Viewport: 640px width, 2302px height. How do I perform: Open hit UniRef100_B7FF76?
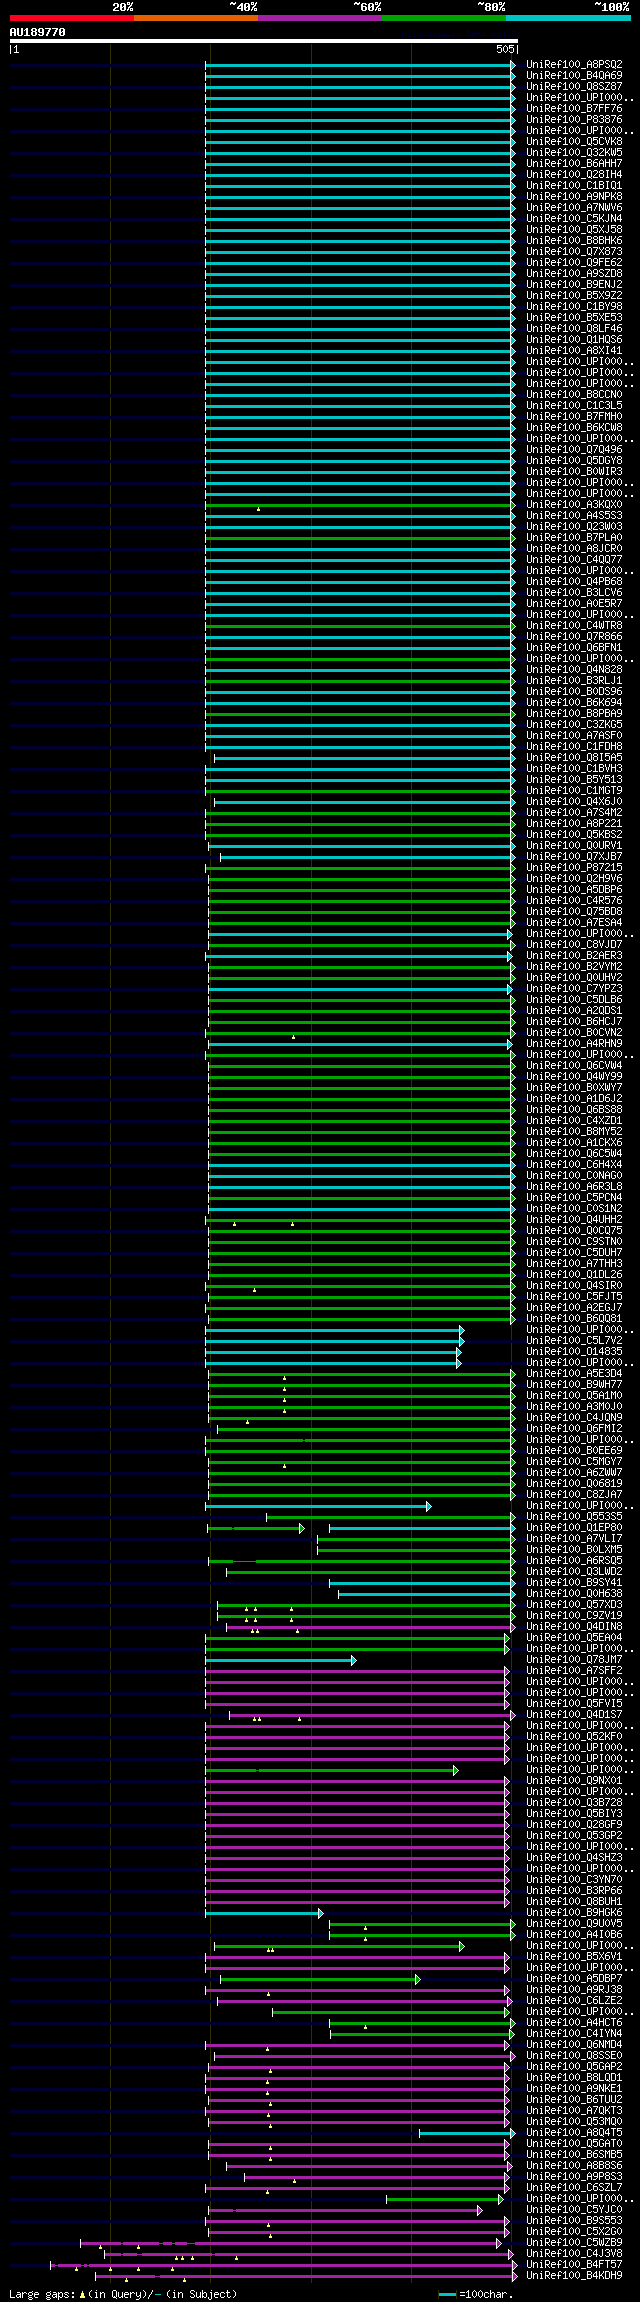click(x=574, y=109)
